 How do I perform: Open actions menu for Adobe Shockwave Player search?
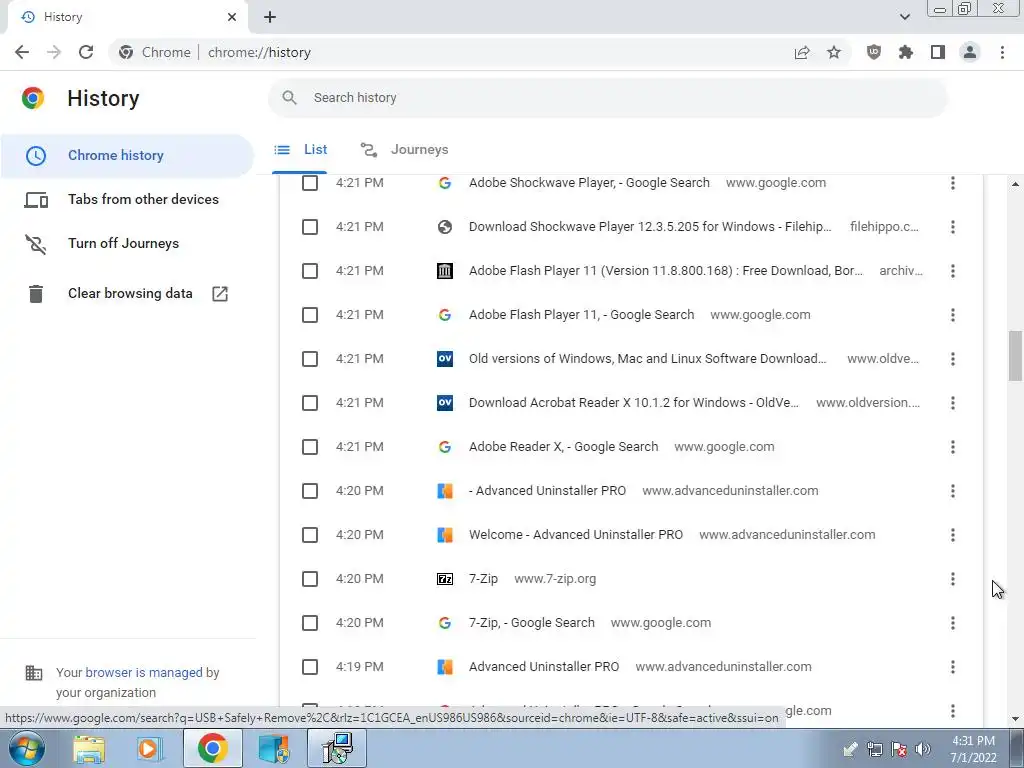point(953,183)
